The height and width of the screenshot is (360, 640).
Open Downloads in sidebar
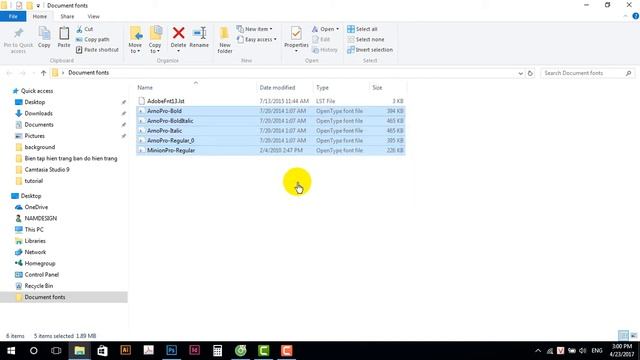pos(38,113)
